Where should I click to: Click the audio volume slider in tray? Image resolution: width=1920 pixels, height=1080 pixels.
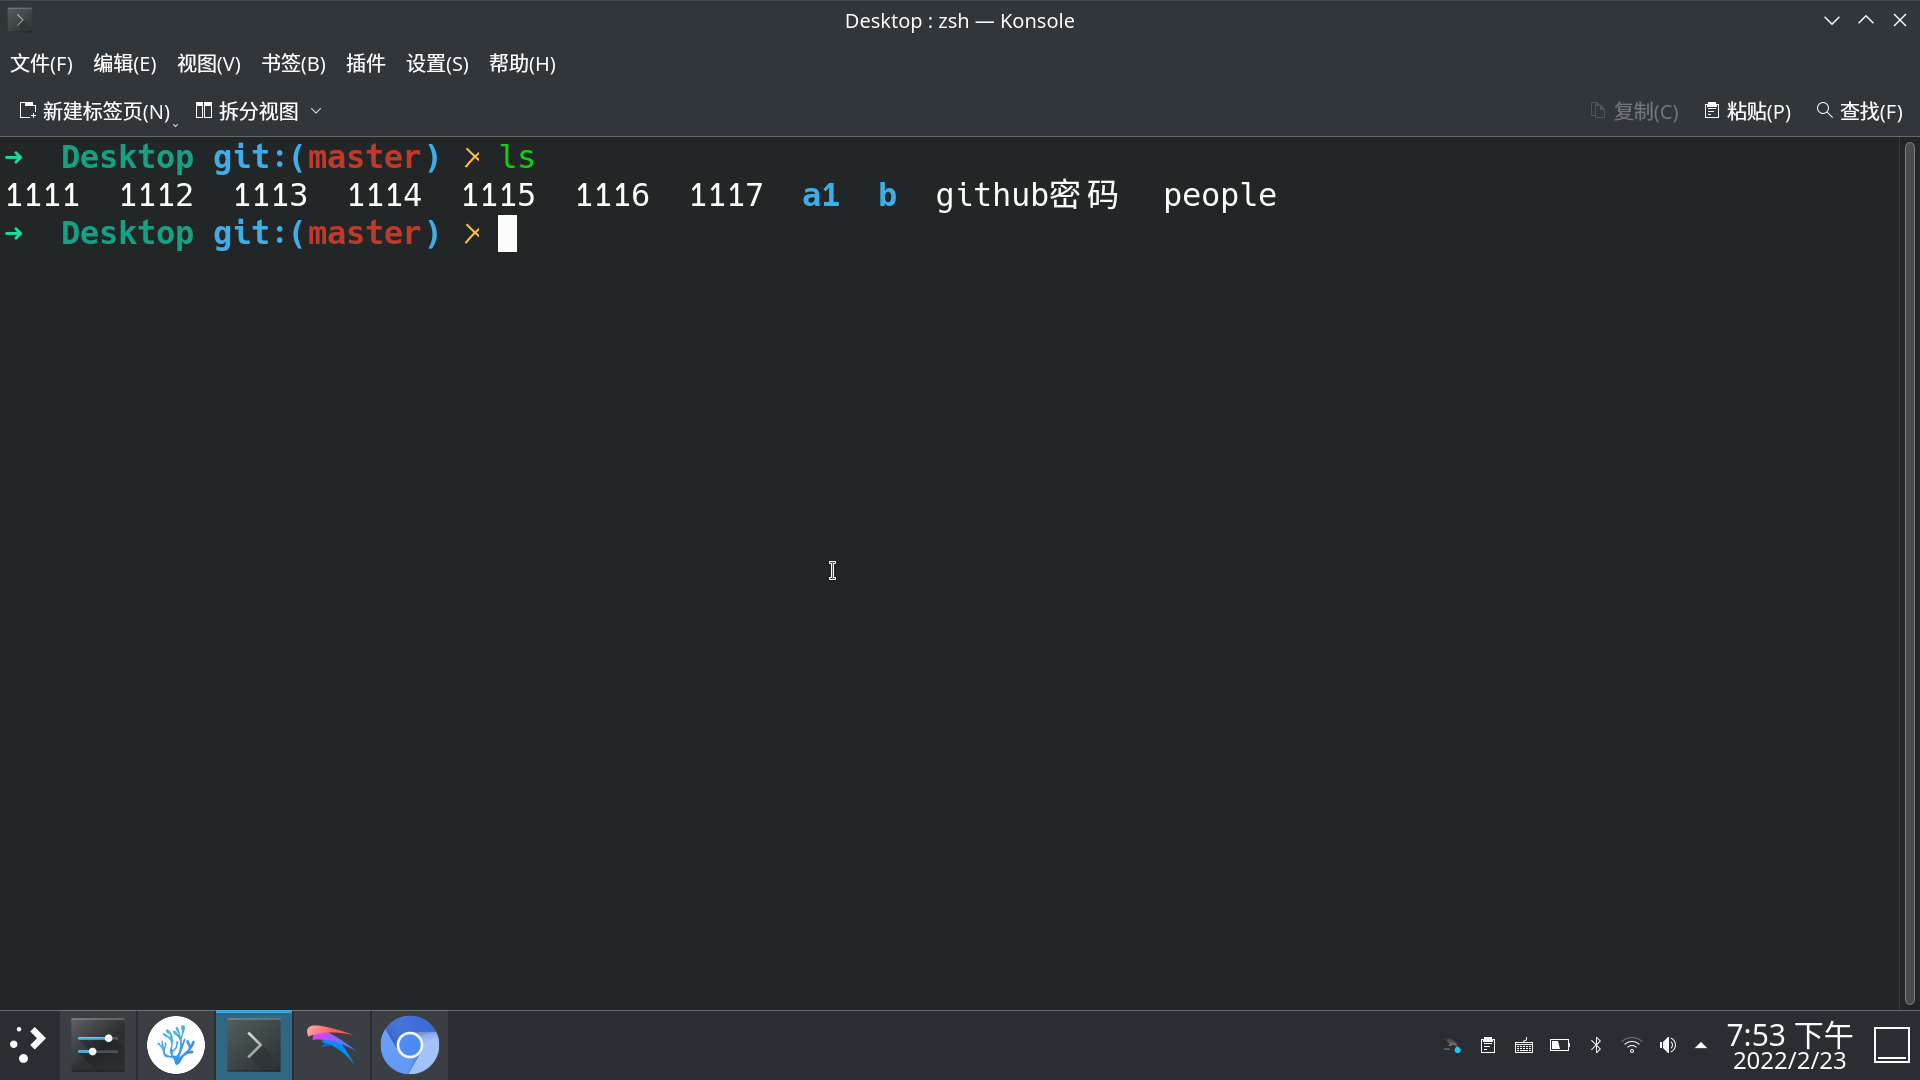(x=1667, y=1044)
